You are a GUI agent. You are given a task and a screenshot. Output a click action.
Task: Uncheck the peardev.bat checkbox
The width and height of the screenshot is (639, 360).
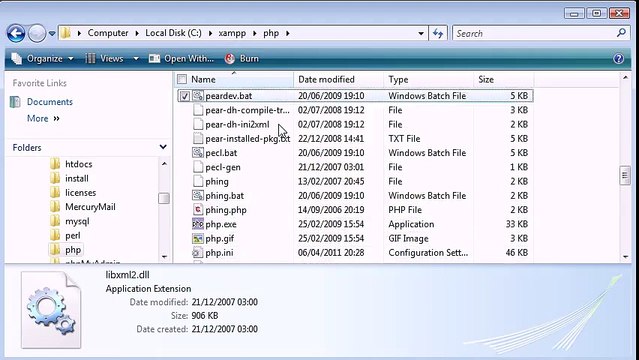(185, 96)
